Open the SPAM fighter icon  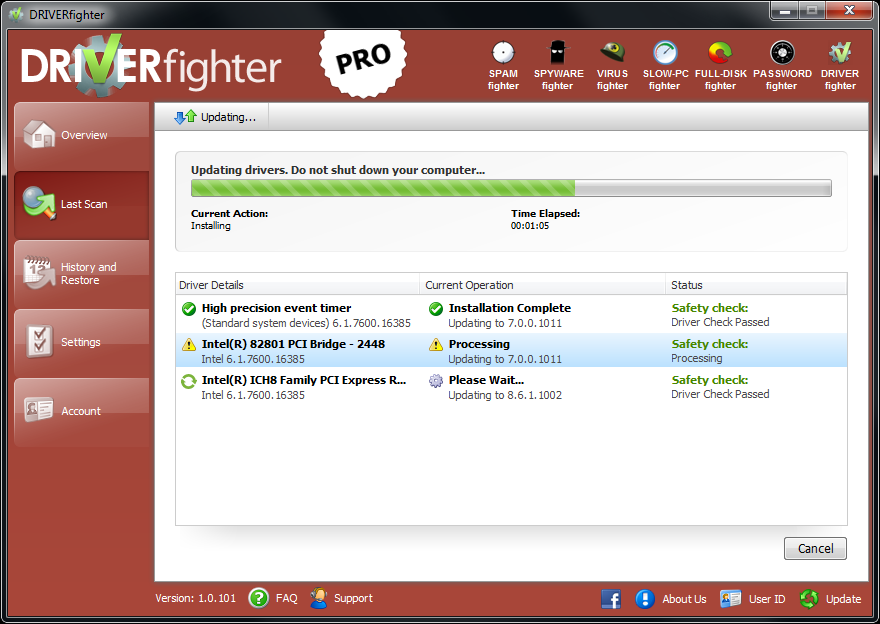[x=503, y=54]
